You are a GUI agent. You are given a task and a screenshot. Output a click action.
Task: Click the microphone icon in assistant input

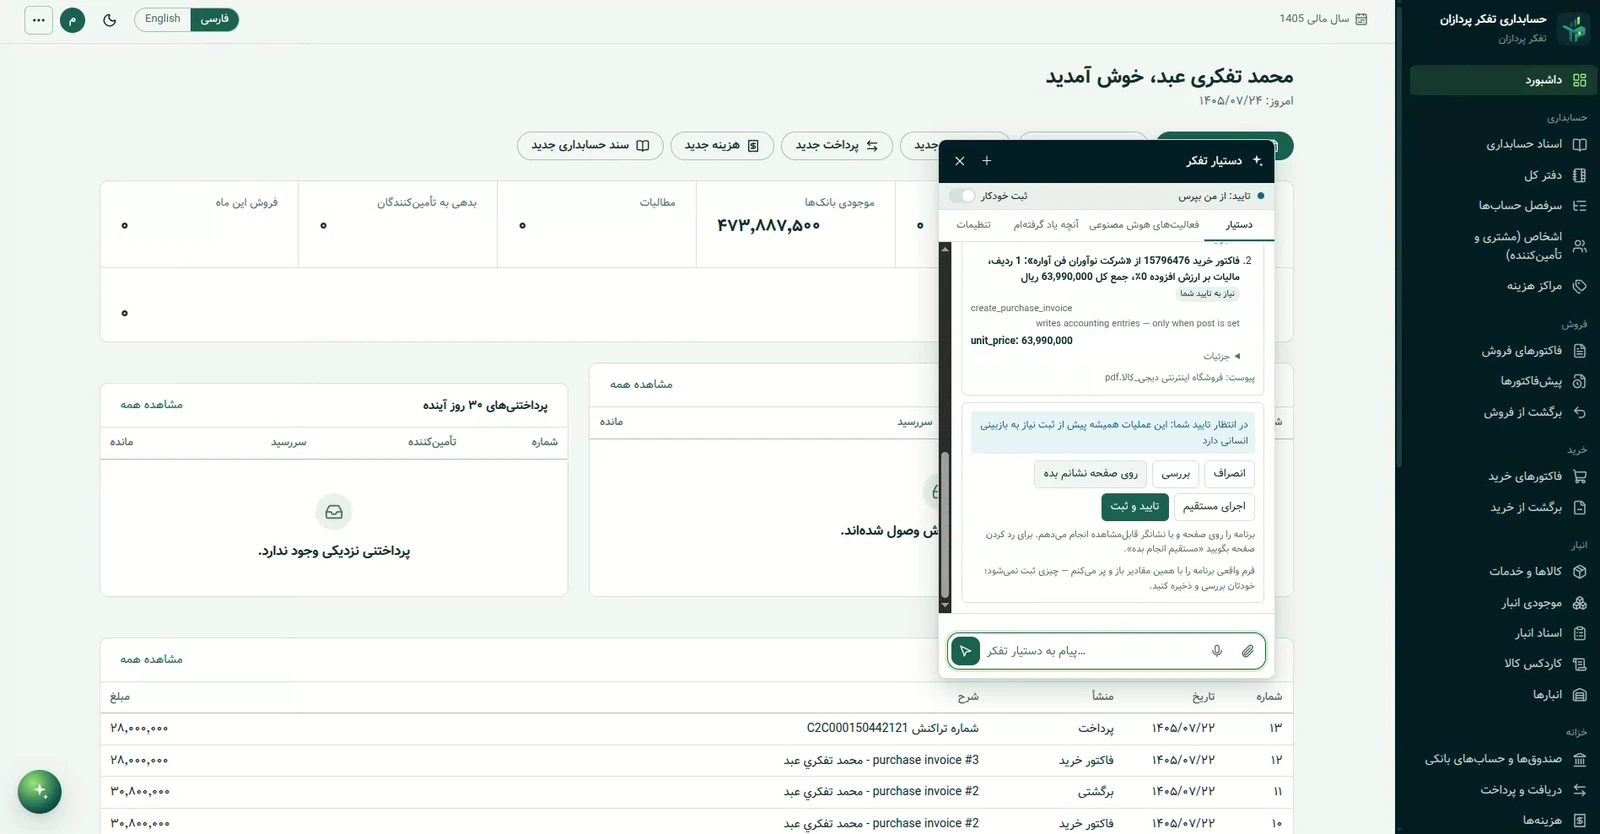click(1217, 651)
